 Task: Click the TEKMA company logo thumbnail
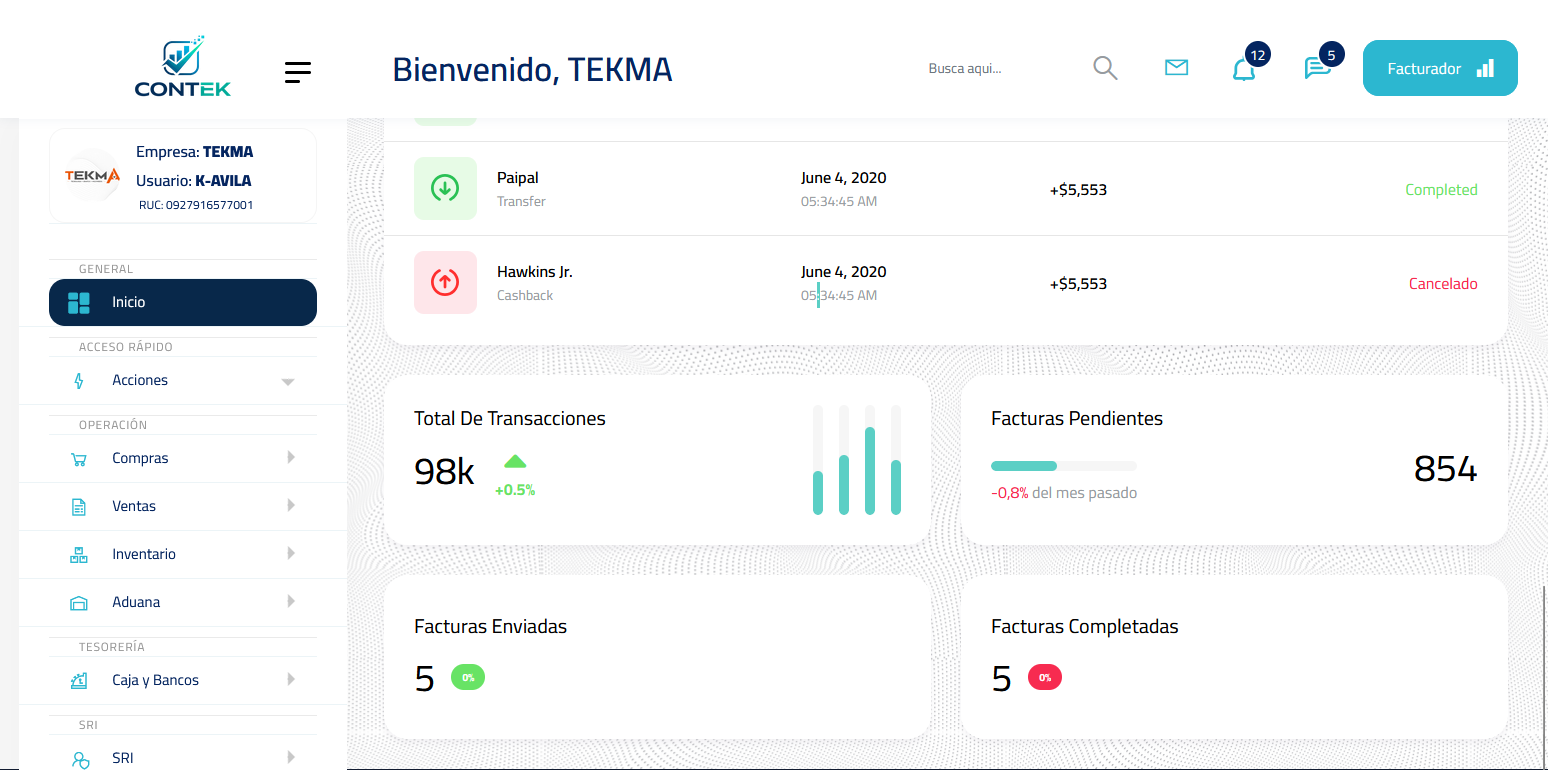coord(92,176)
